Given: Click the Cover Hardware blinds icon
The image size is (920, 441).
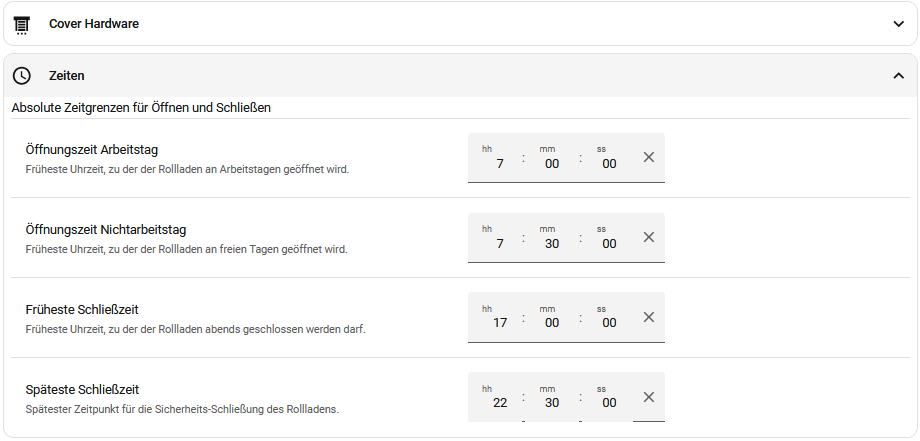Looking at the screenshot, I should 22,25.
